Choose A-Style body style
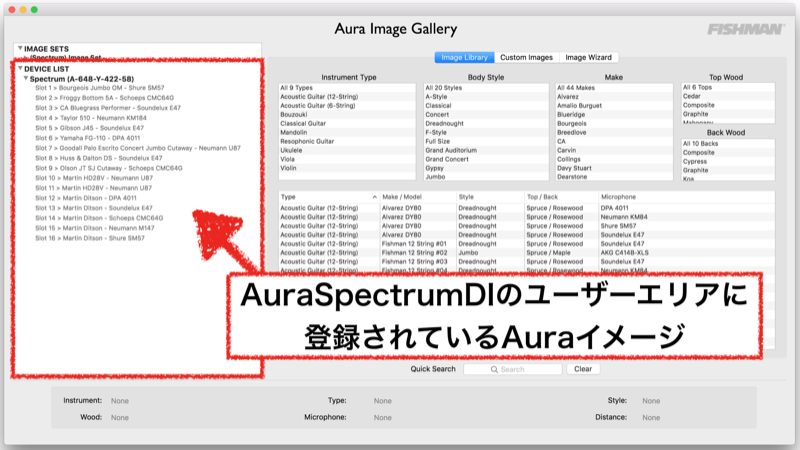800x450 pixels. (486, 97)
